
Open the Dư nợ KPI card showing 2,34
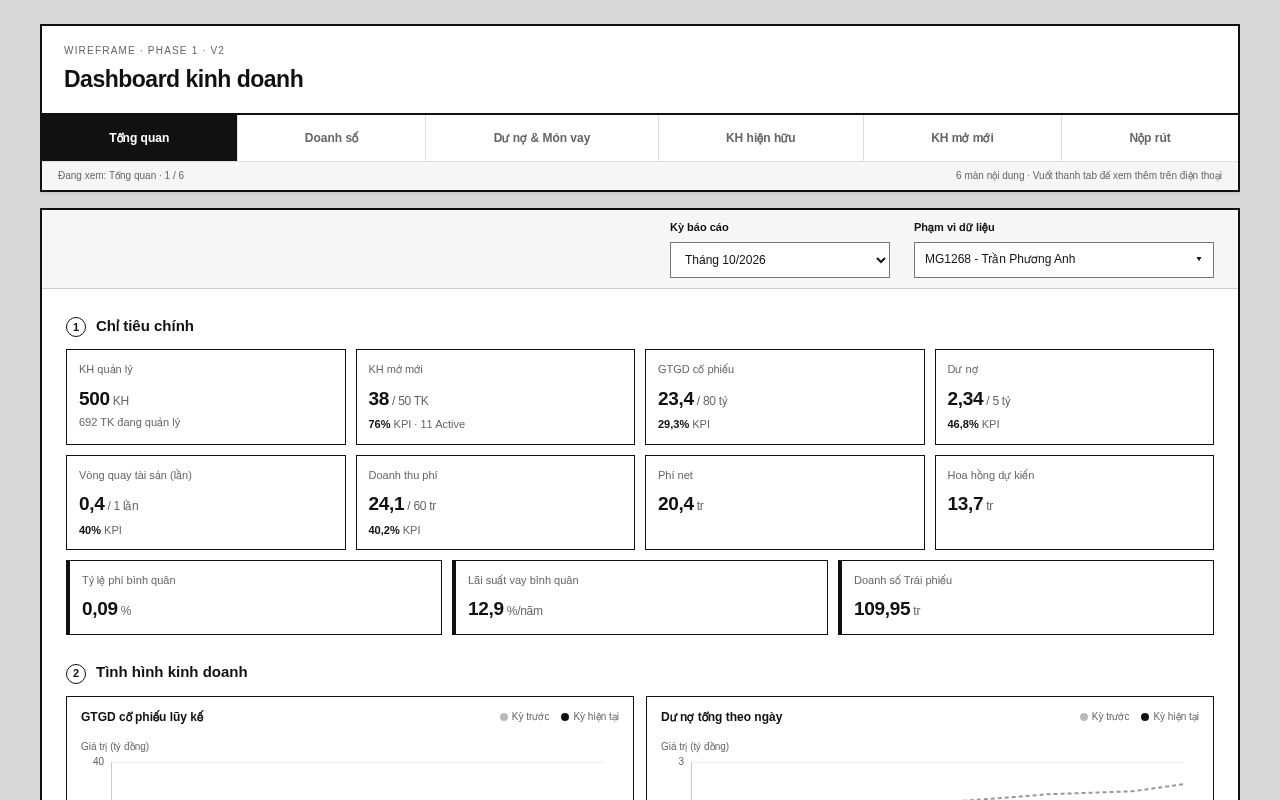1074,397
